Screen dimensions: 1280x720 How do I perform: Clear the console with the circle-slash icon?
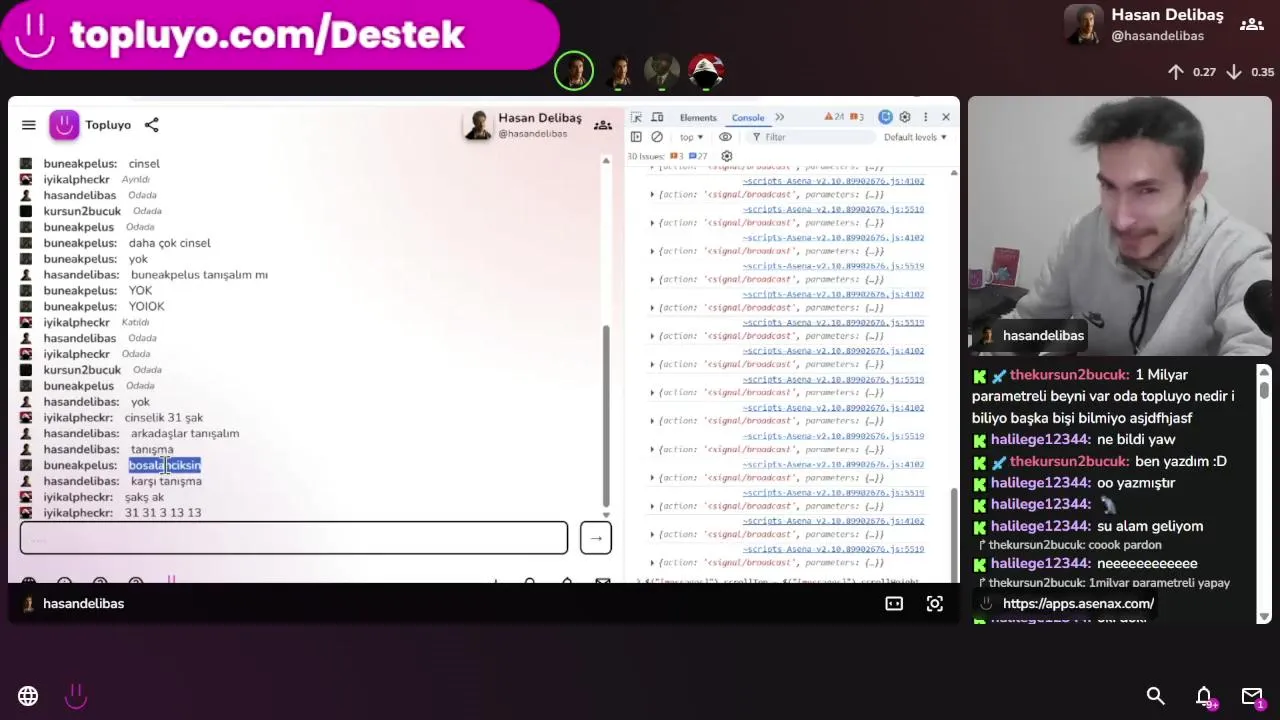657,137
